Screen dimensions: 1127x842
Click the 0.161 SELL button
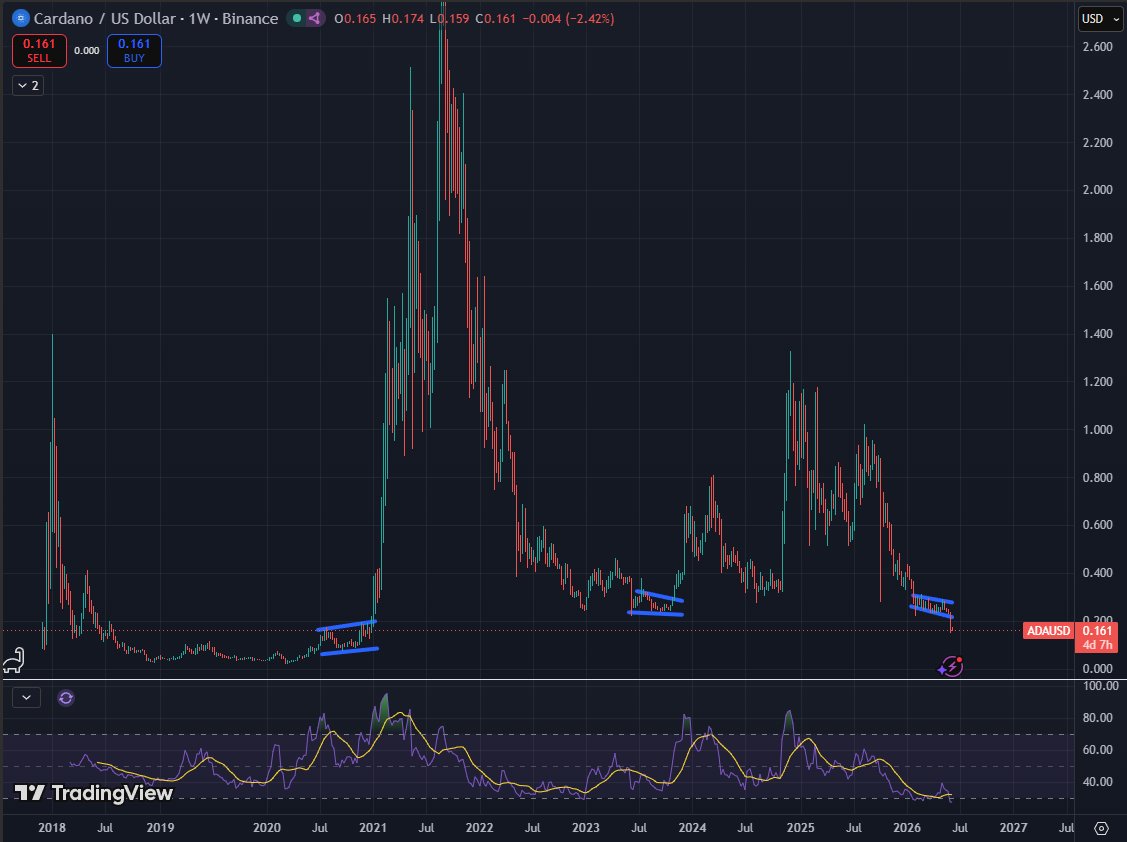[40, 50]
